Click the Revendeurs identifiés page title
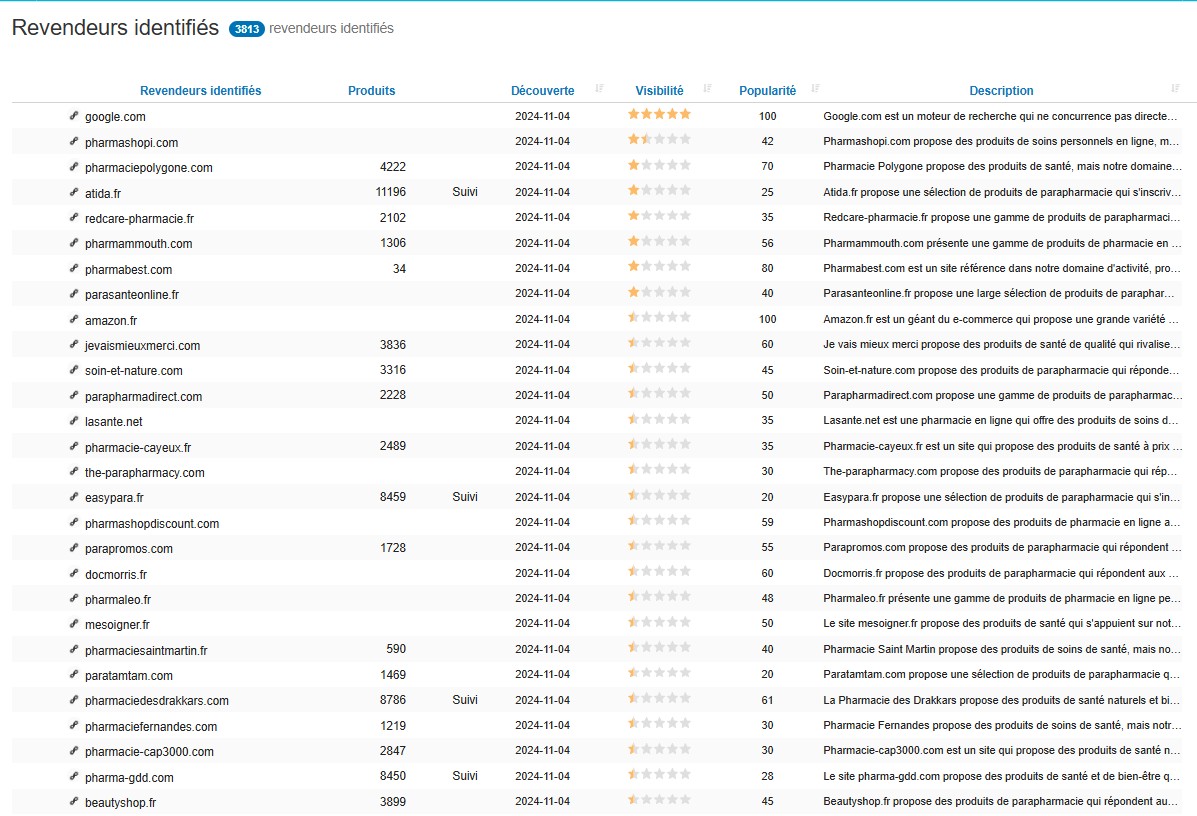This screenshot has width=1197, height=816. coord(115,27)
